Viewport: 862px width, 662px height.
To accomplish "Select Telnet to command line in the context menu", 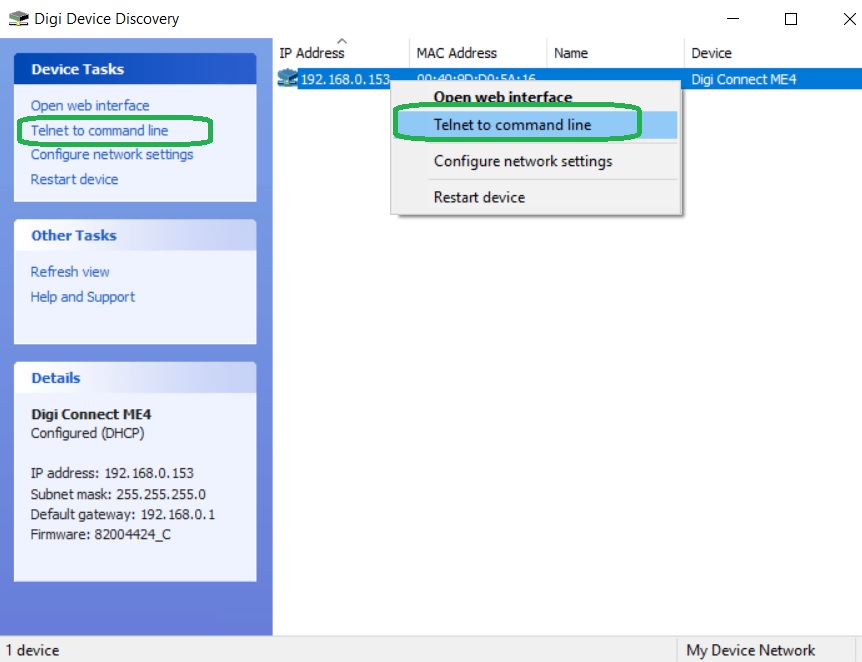I will (x=536, y=125).
